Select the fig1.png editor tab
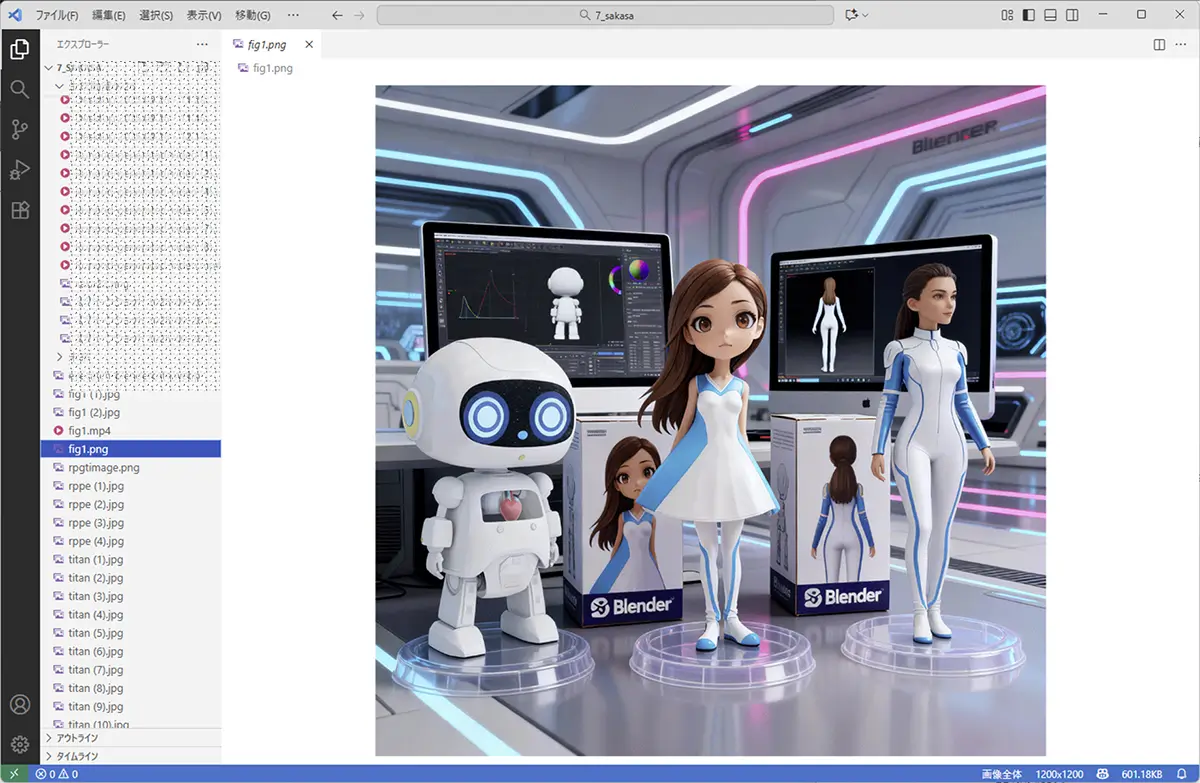Image resolution: width=1200 pixels, height=783 pixels. [265, 45]
